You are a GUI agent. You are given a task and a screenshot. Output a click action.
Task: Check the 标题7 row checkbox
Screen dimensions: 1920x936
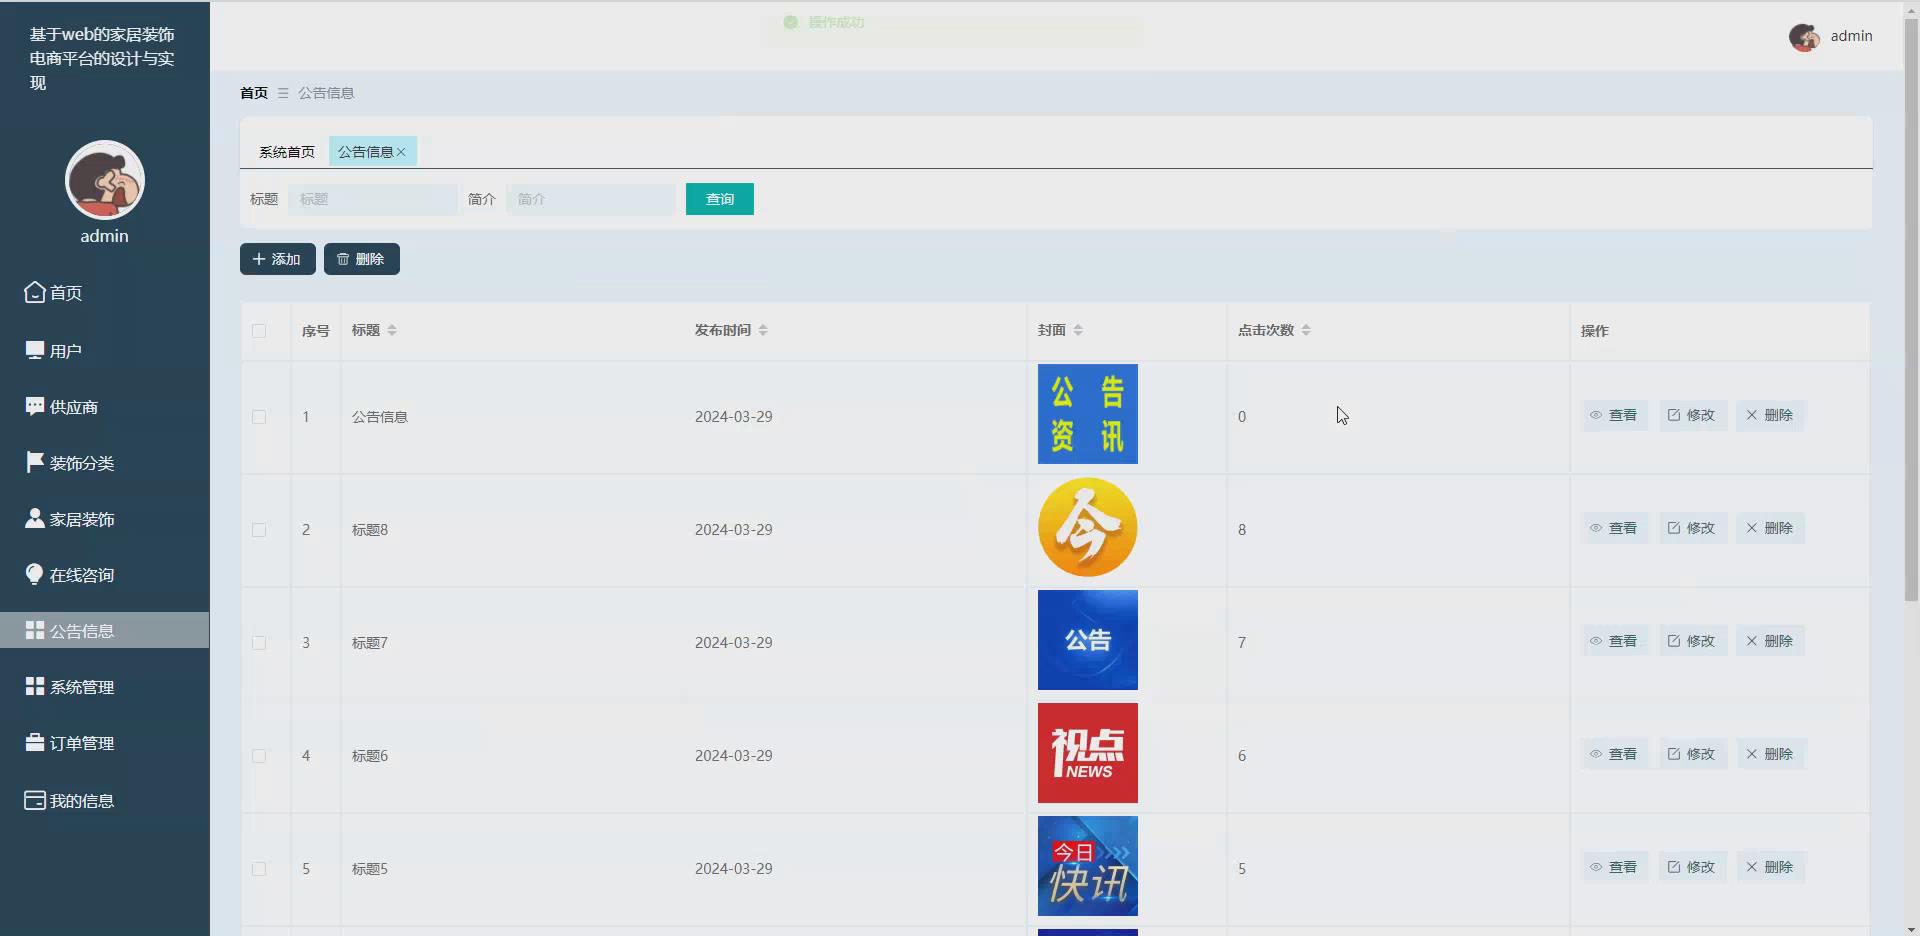(x=259, y=643)
